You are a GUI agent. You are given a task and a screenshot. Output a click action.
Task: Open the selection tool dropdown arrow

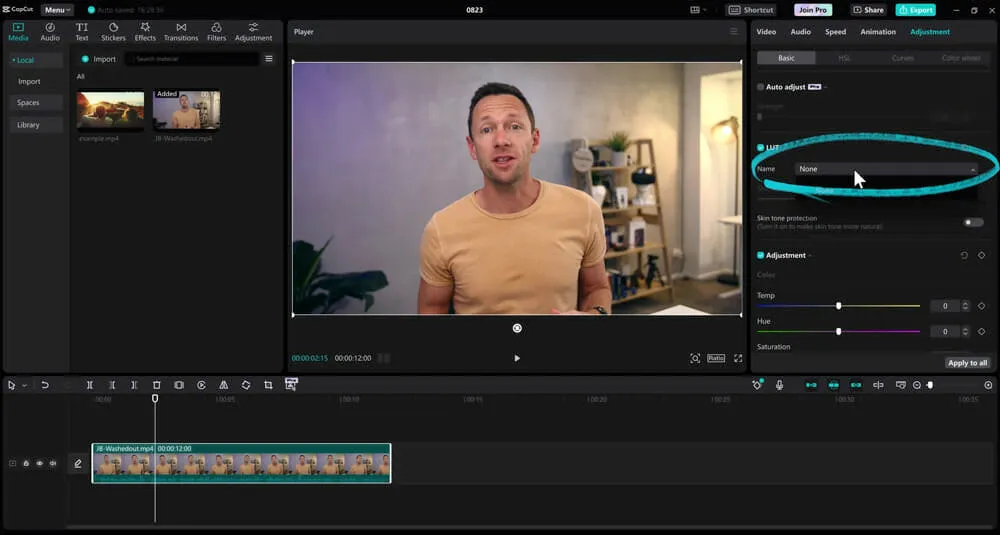point(24,385)
